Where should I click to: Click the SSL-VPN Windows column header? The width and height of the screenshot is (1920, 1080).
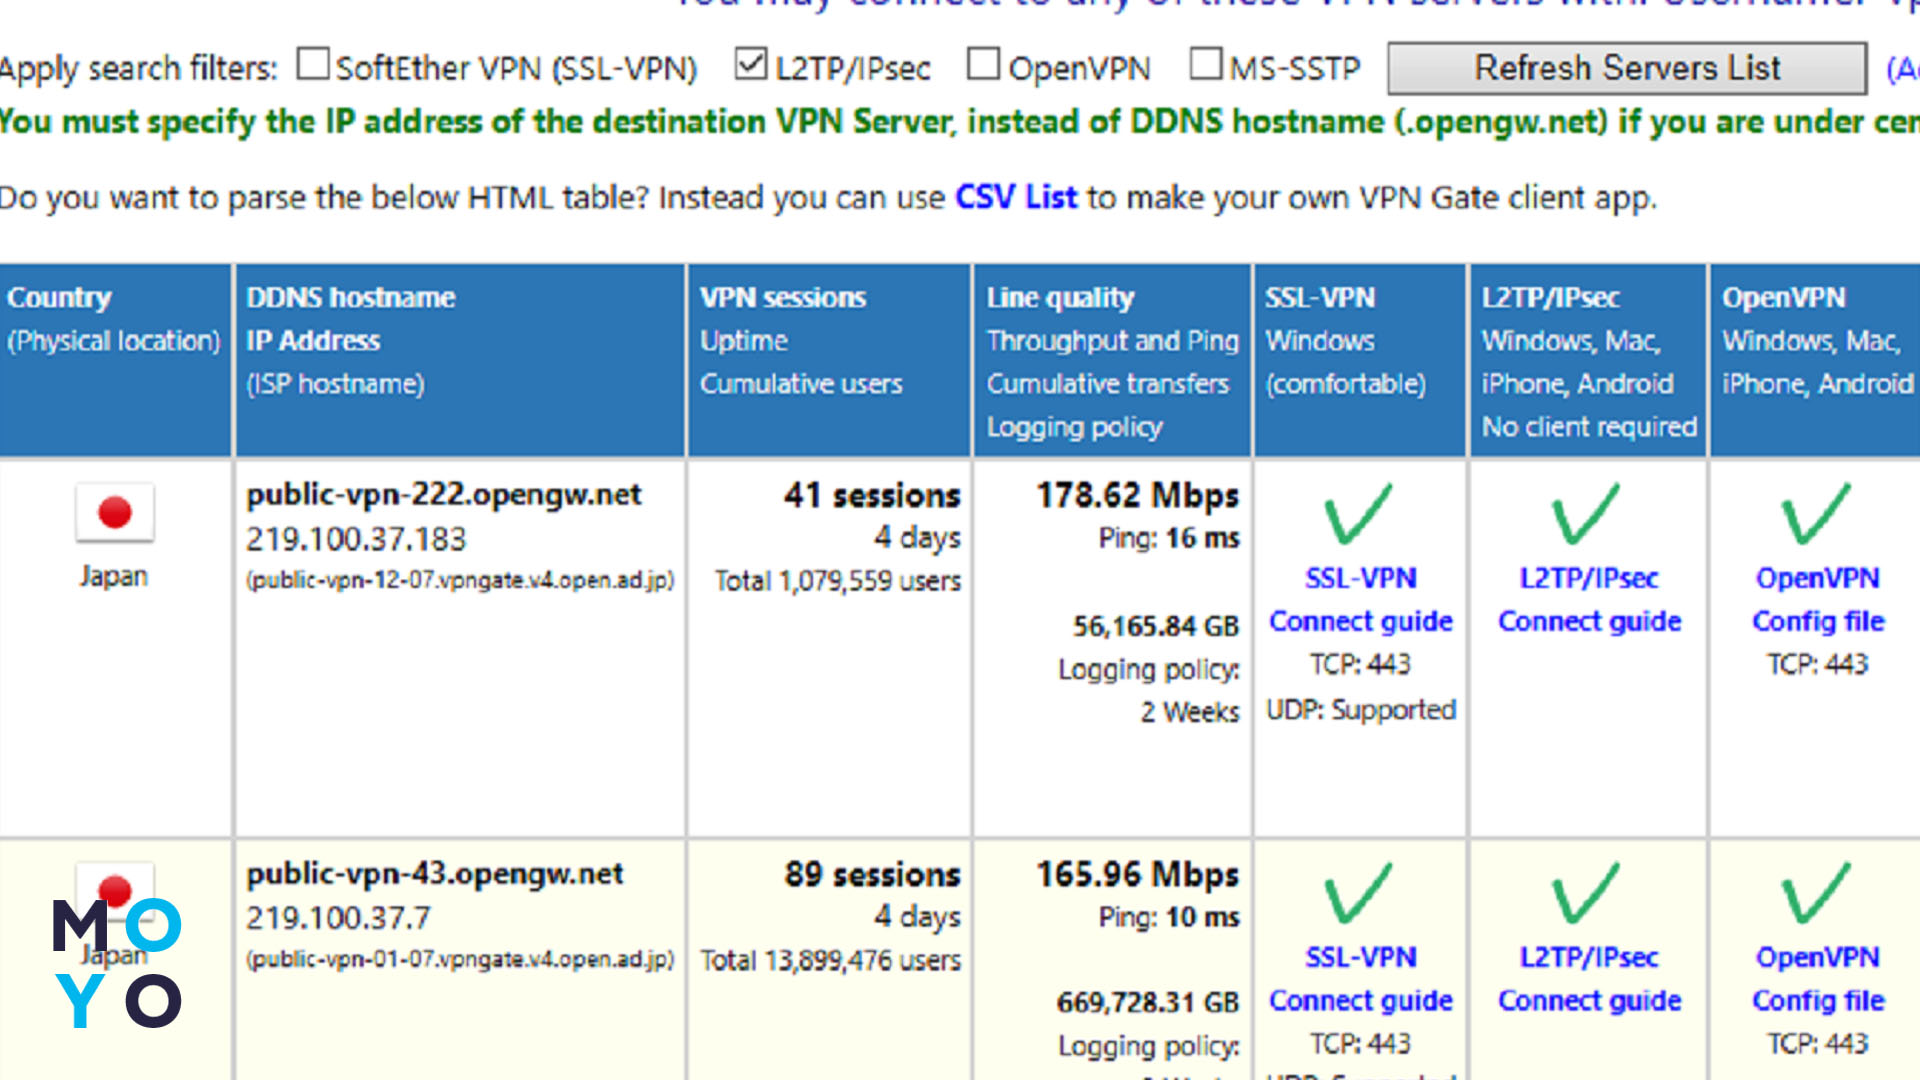[x=1360, y=361]
